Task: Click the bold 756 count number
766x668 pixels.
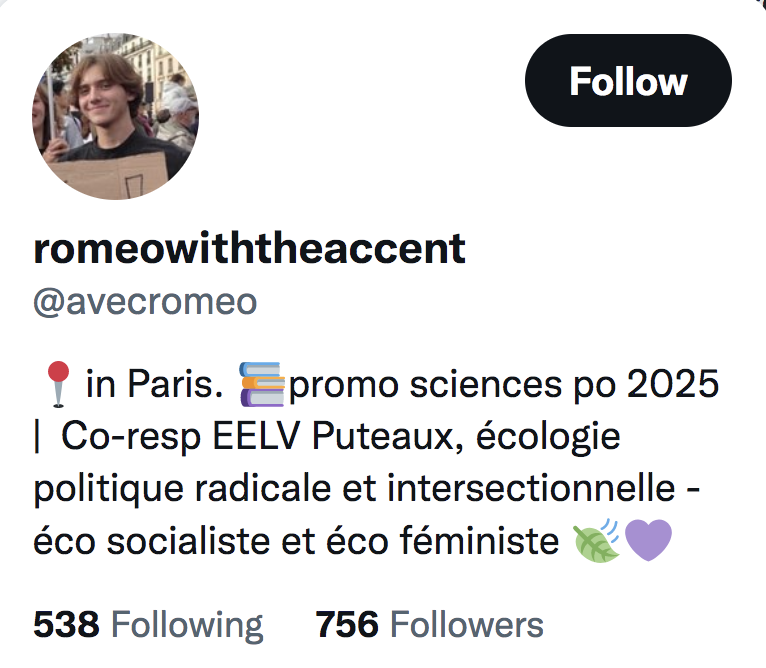Action: click(x=347, y=625)
